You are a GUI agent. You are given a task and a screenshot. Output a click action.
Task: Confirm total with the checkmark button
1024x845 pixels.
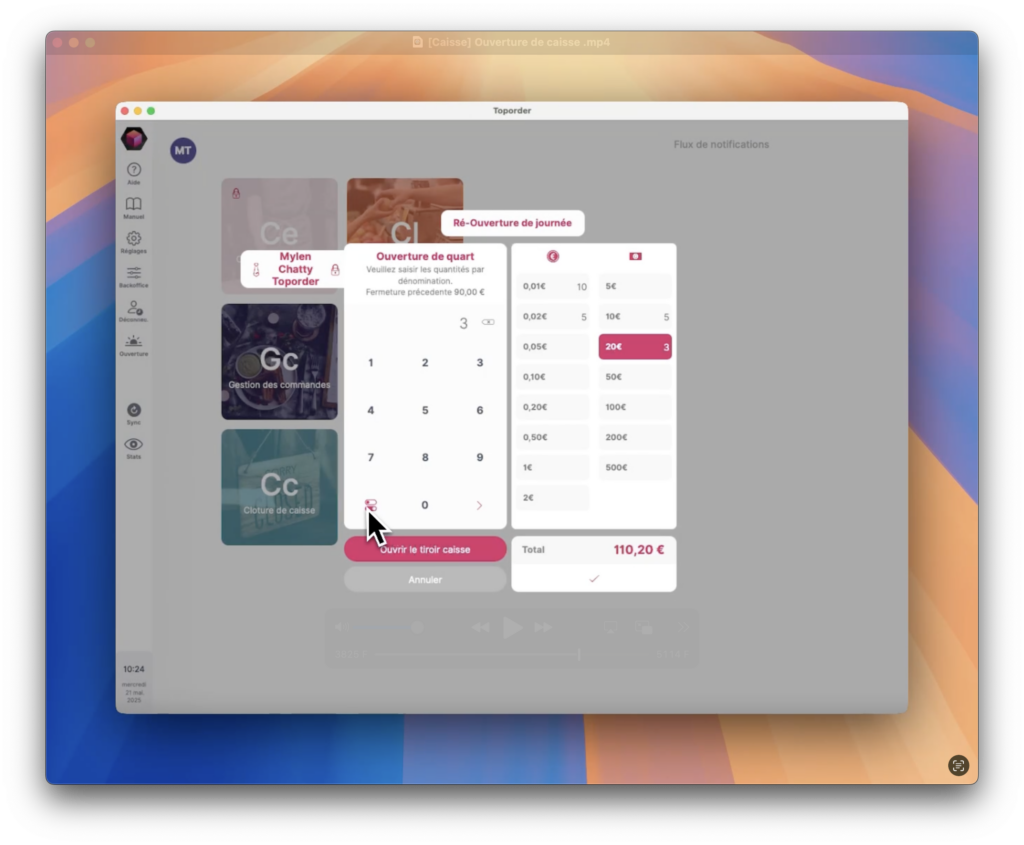coord(594,579)
